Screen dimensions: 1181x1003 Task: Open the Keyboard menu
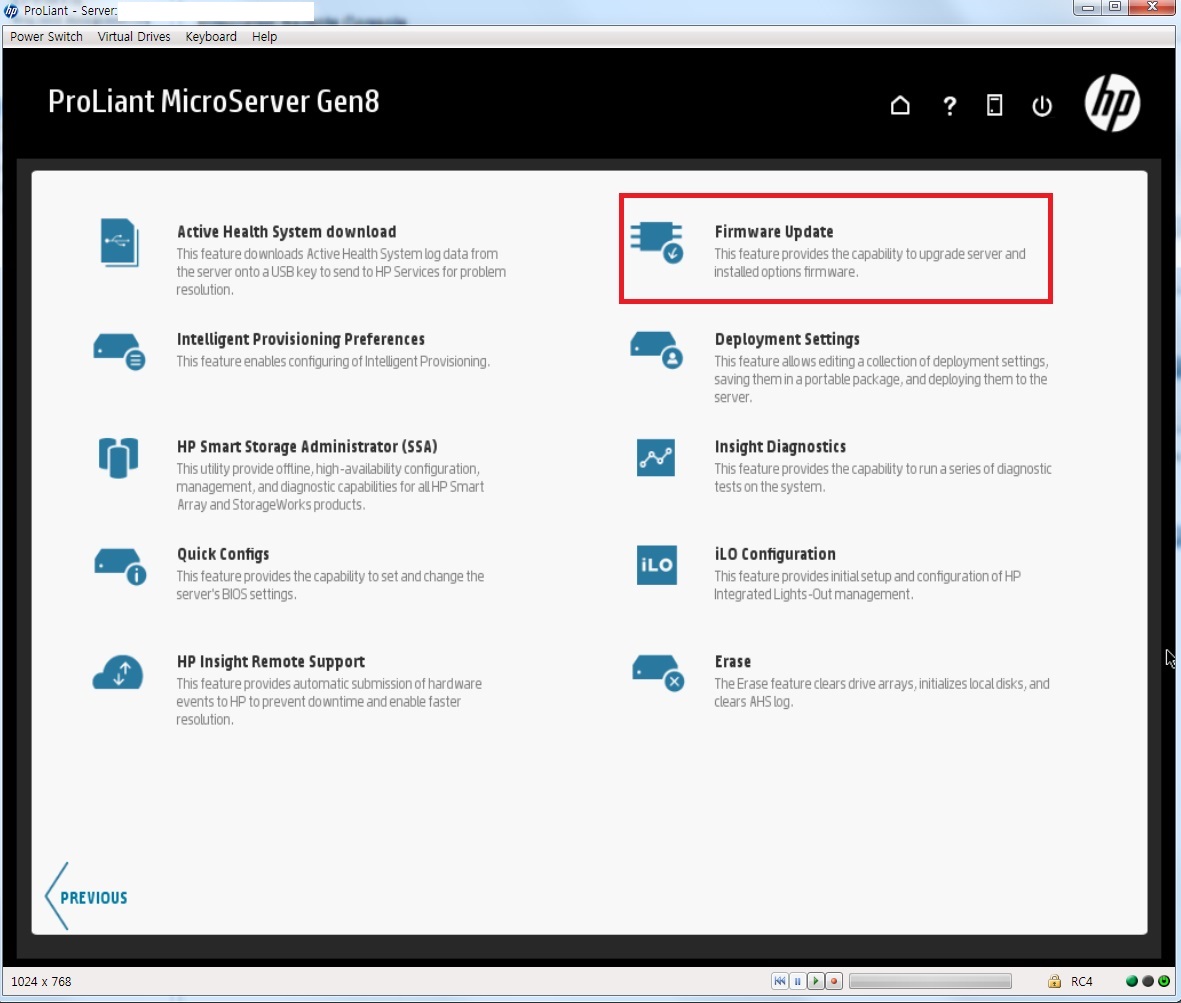click(x=211, y=36)
